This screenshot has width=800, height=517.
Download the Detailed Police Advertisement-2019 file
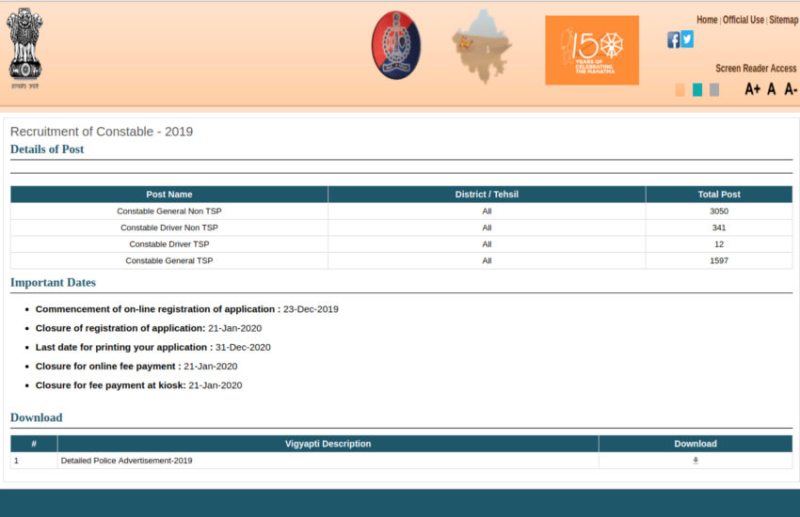point(695,460)
